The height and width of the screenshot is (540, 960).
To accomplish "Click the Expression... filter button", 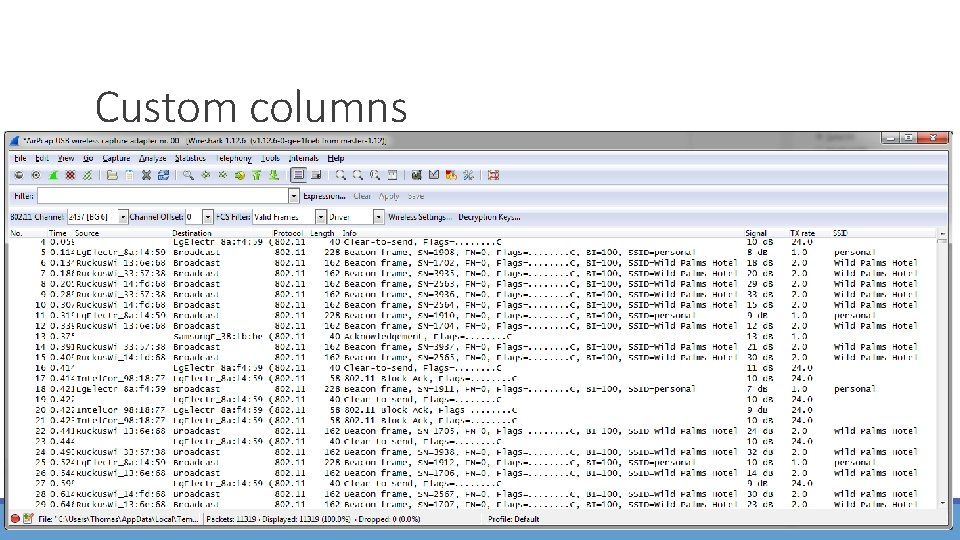I will [324, 196].
